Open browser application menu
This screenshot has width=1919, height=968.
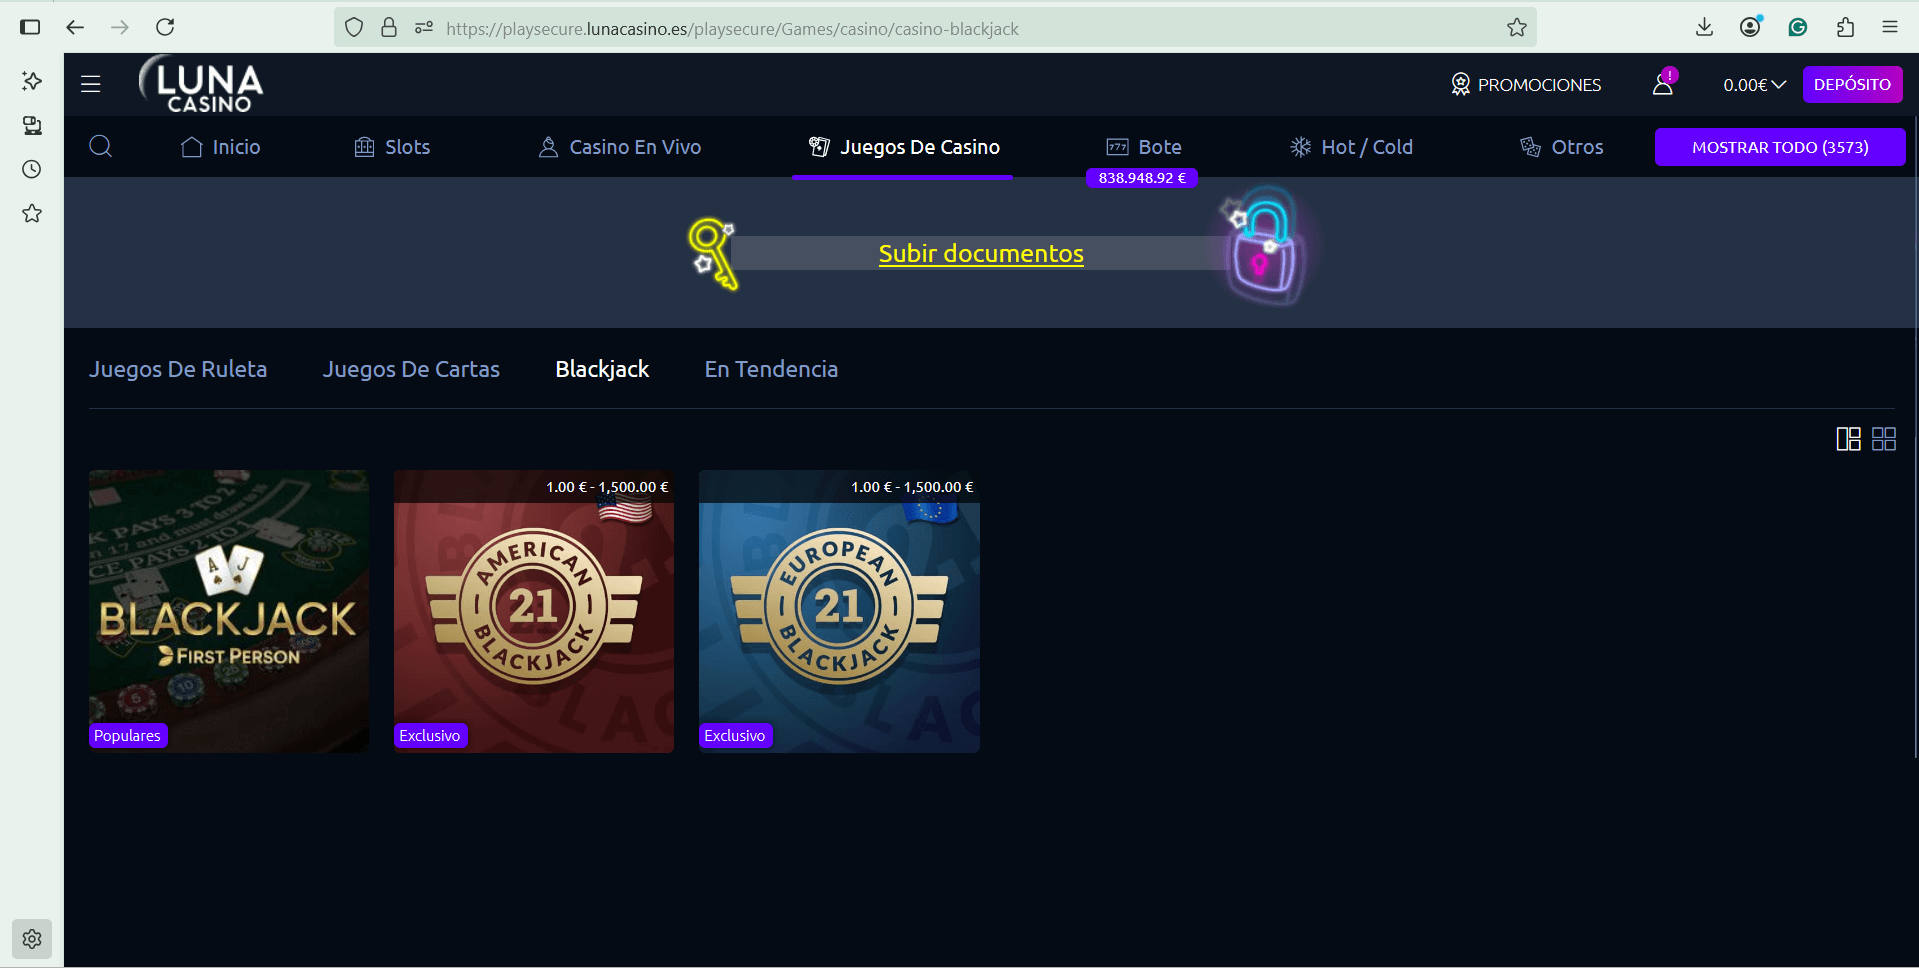coord(1889,27)
